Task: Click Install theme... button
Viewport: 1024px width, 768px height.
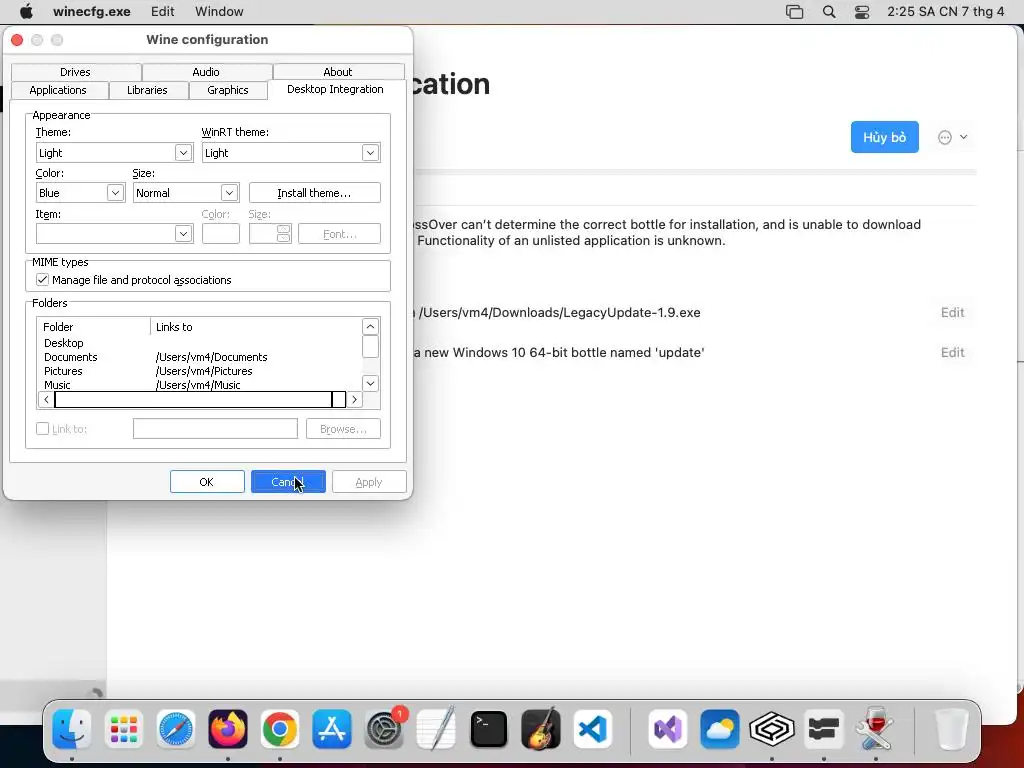Action: coord(315,193)
